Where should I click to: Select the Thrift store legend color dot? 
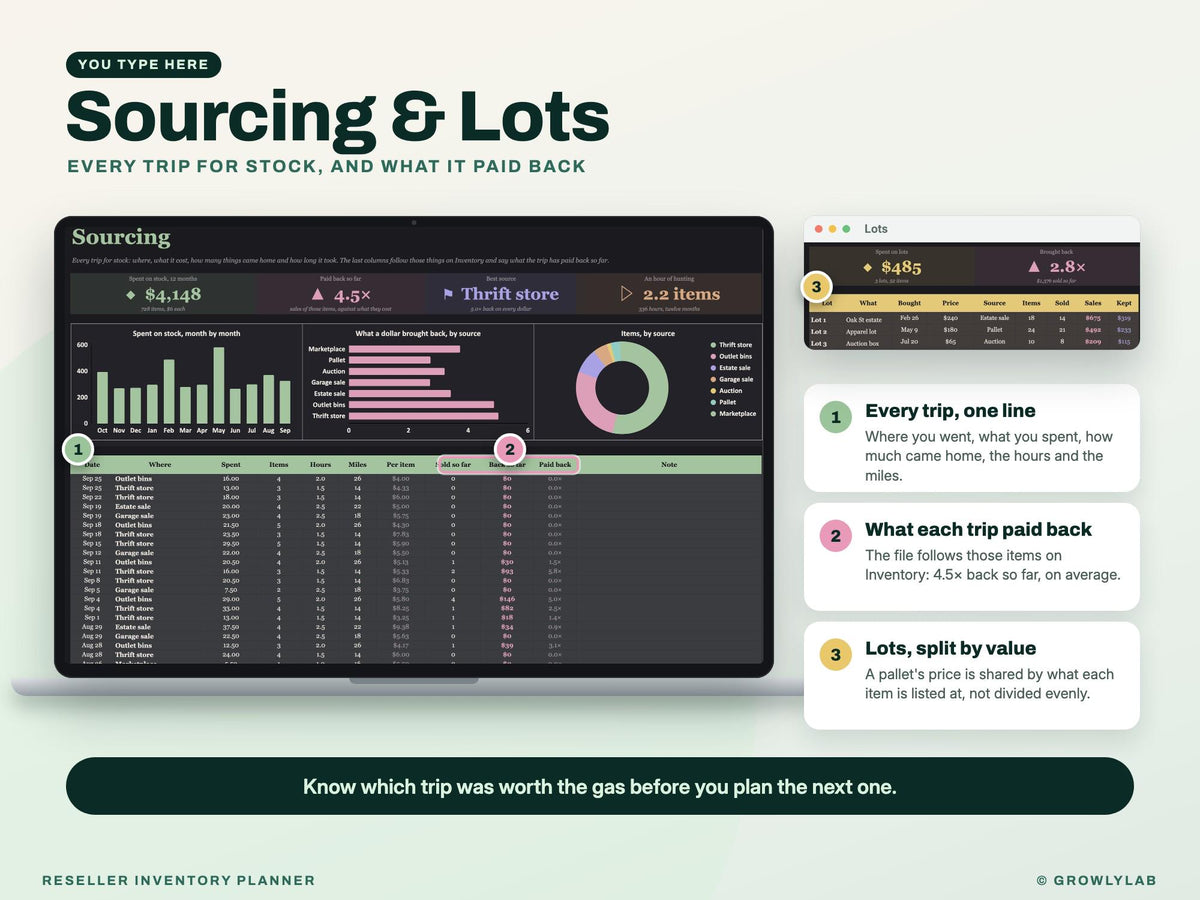click(x=711, y=345)
